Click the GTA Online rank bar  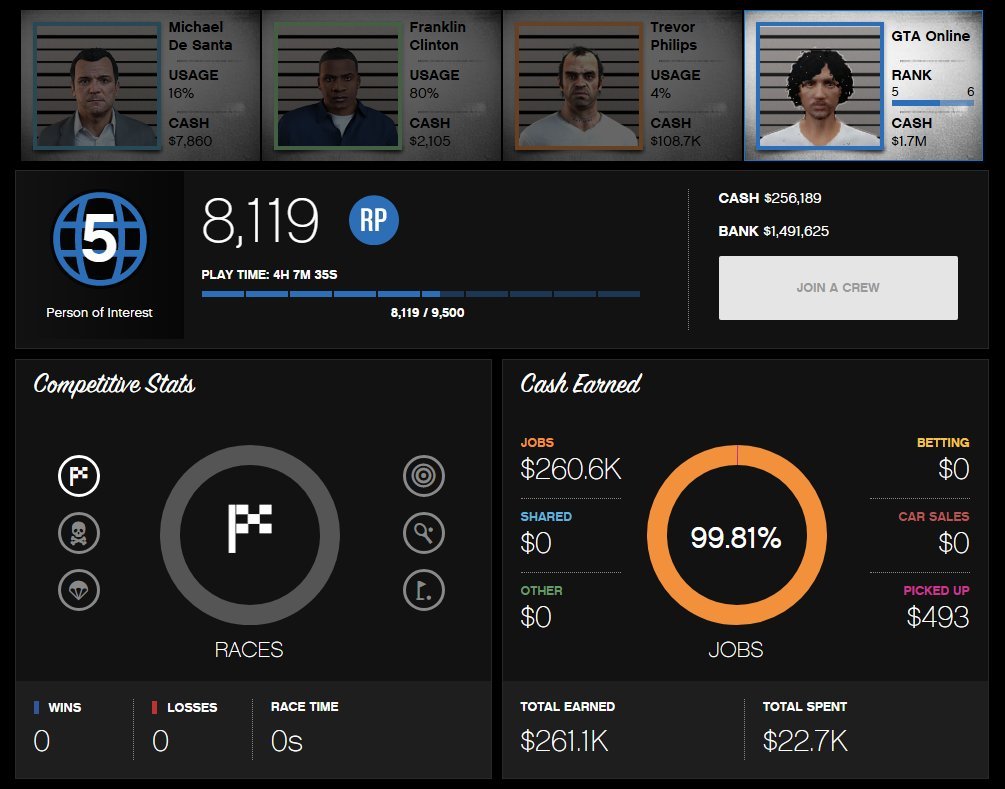[932, 103]
